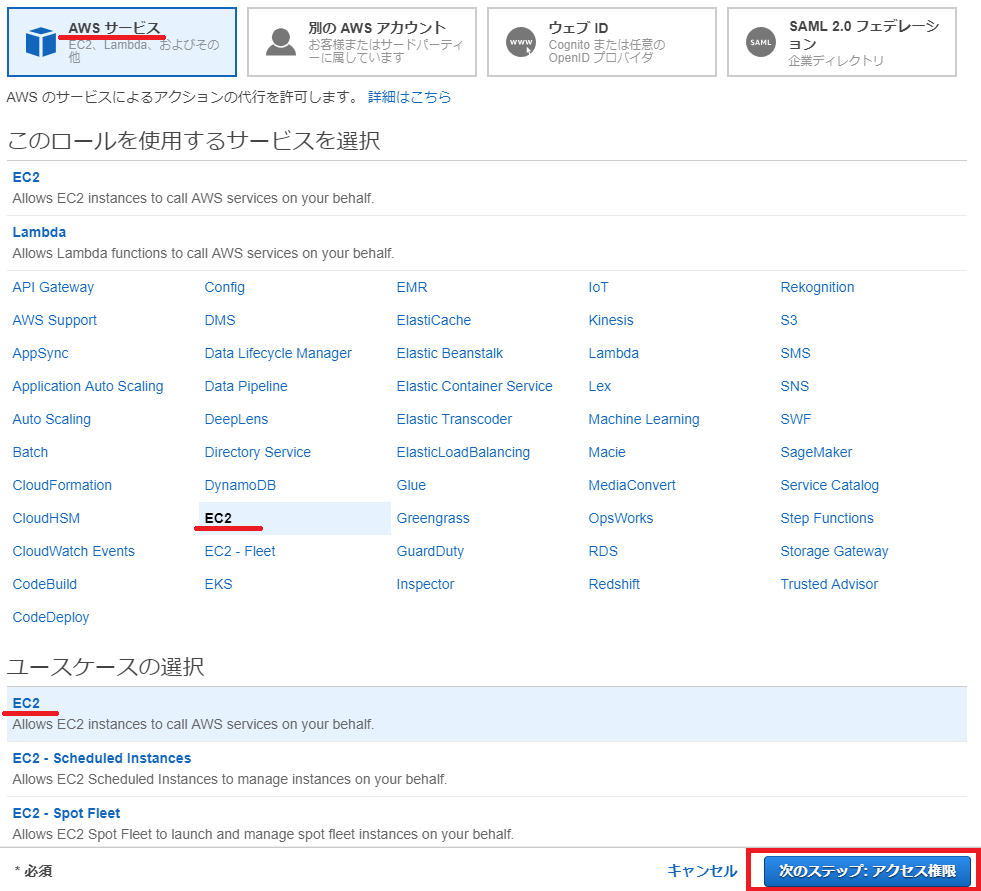The height and width of the screenshot is (891, 981).
Task: Select the SAML 2.0 フェデレーション card
Action: tap(841, 42)
